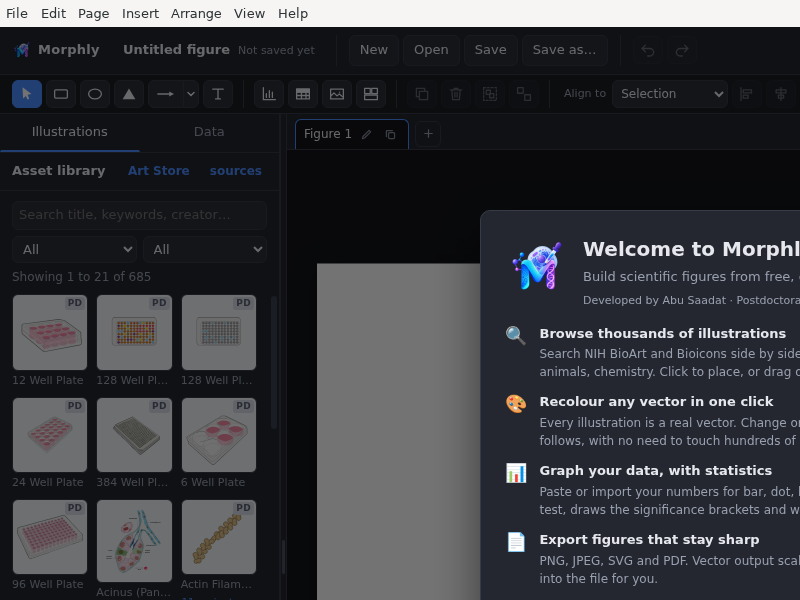Open the second All filter dropdown
This screenshot has height=600, width=800.
[205, 249]
